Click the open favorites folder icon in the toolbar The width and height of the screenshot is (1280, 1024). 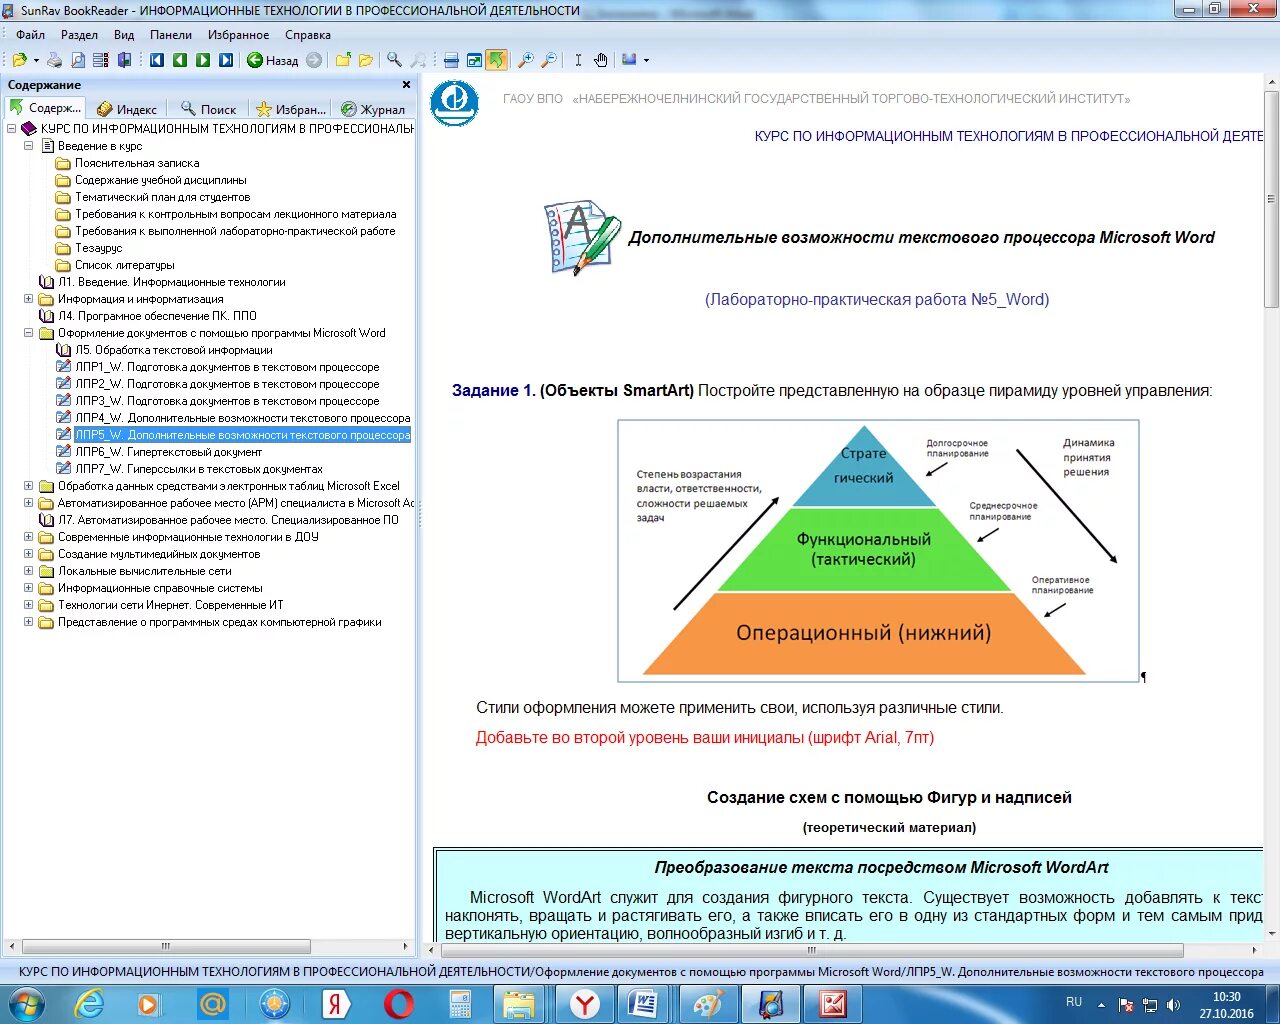point(366,60)
